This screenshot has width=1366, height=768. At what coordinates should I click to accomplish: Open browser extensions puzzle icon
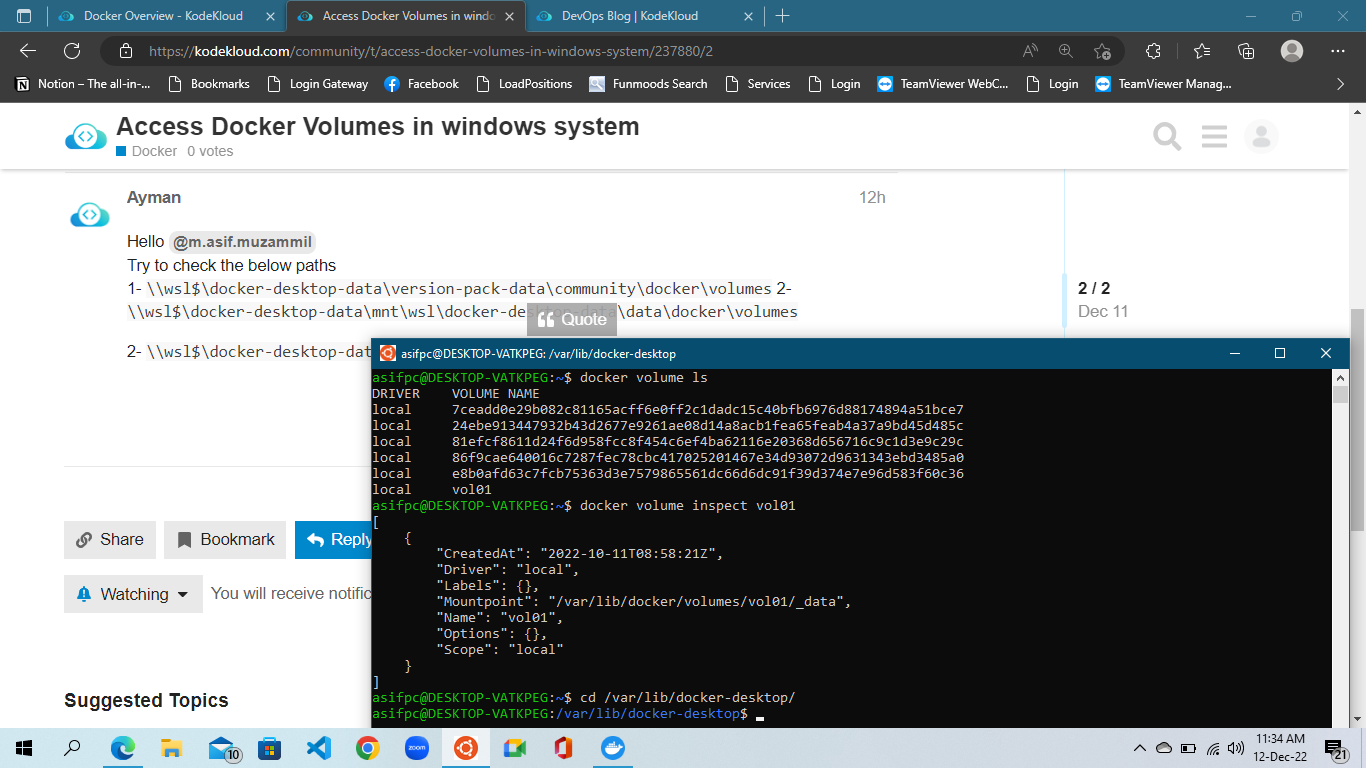(x=1153, y=51)
